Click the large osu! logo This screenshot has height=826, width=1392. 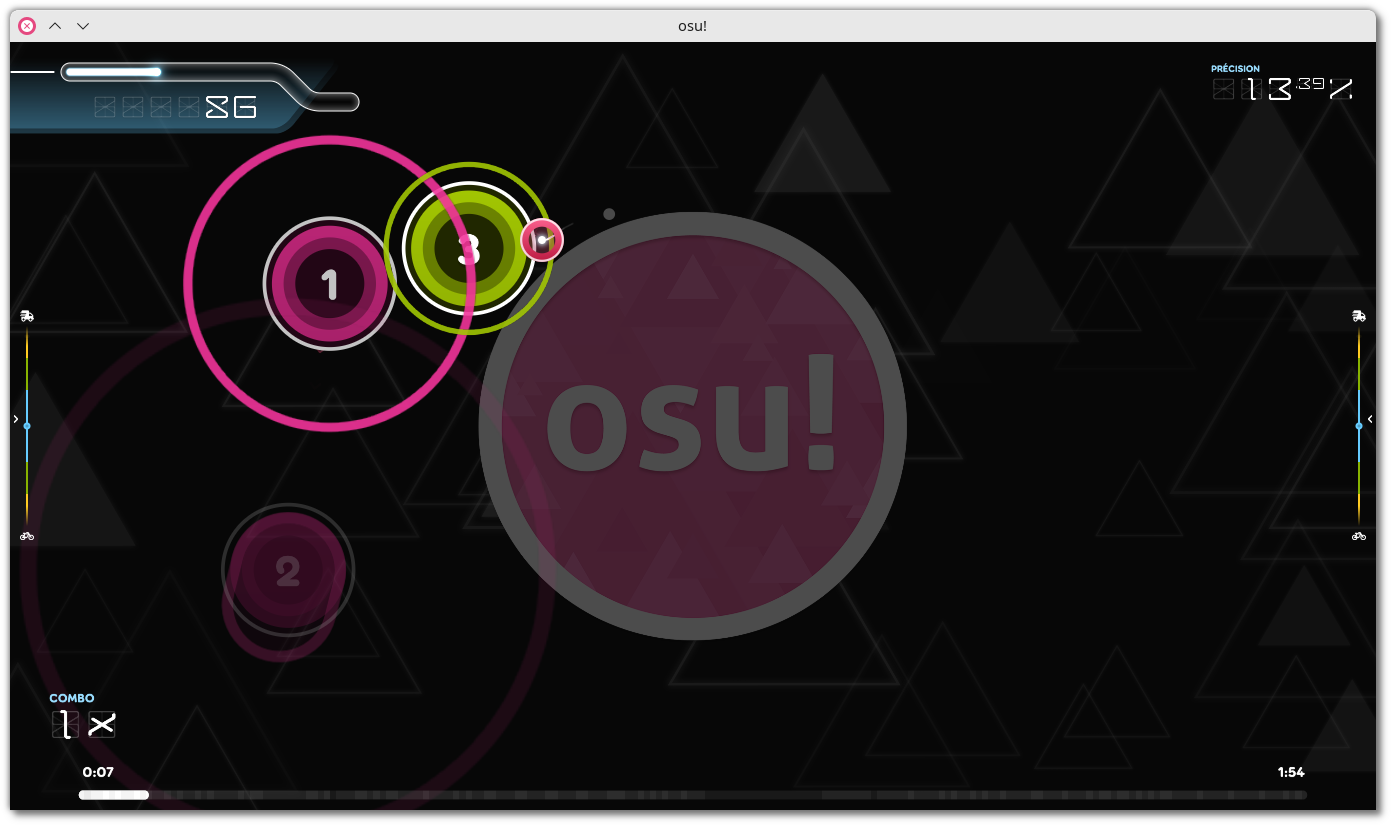click(692, 426)
